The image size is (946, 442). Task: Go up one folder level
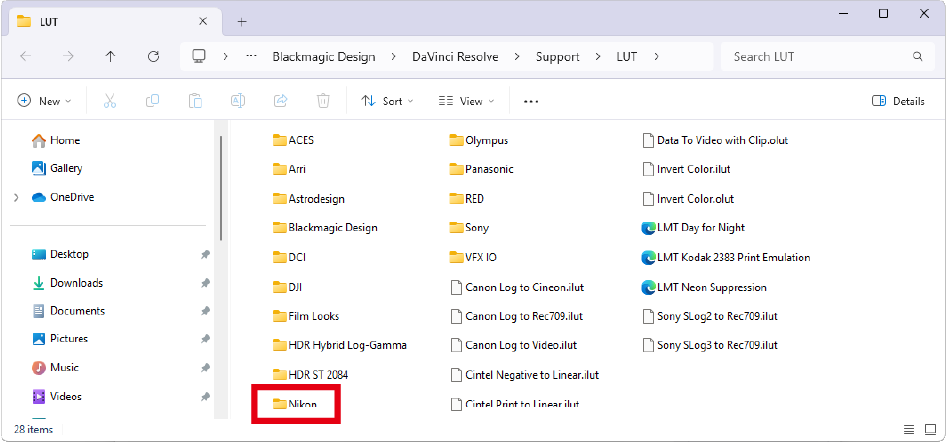pos(110,57)
